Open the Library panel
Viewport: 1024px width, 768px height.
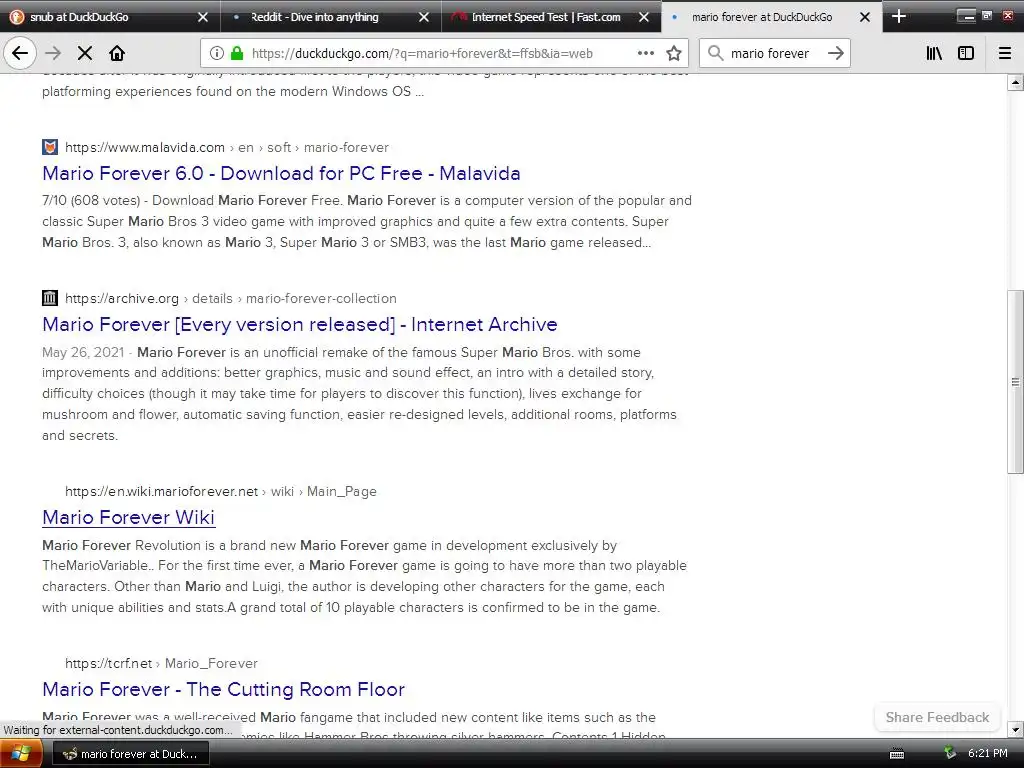[x=934, y=54]
